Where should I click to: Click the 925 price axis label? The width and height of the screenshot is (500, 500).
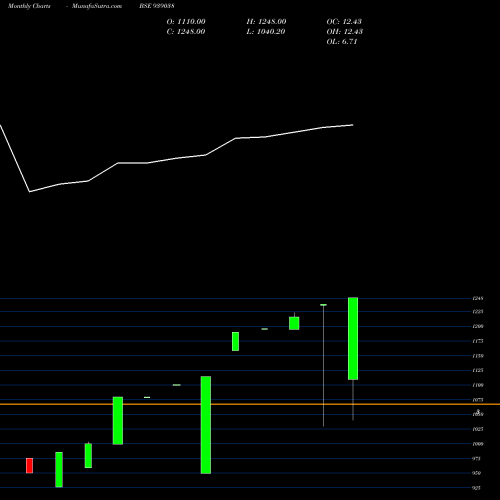coord(476,488)
